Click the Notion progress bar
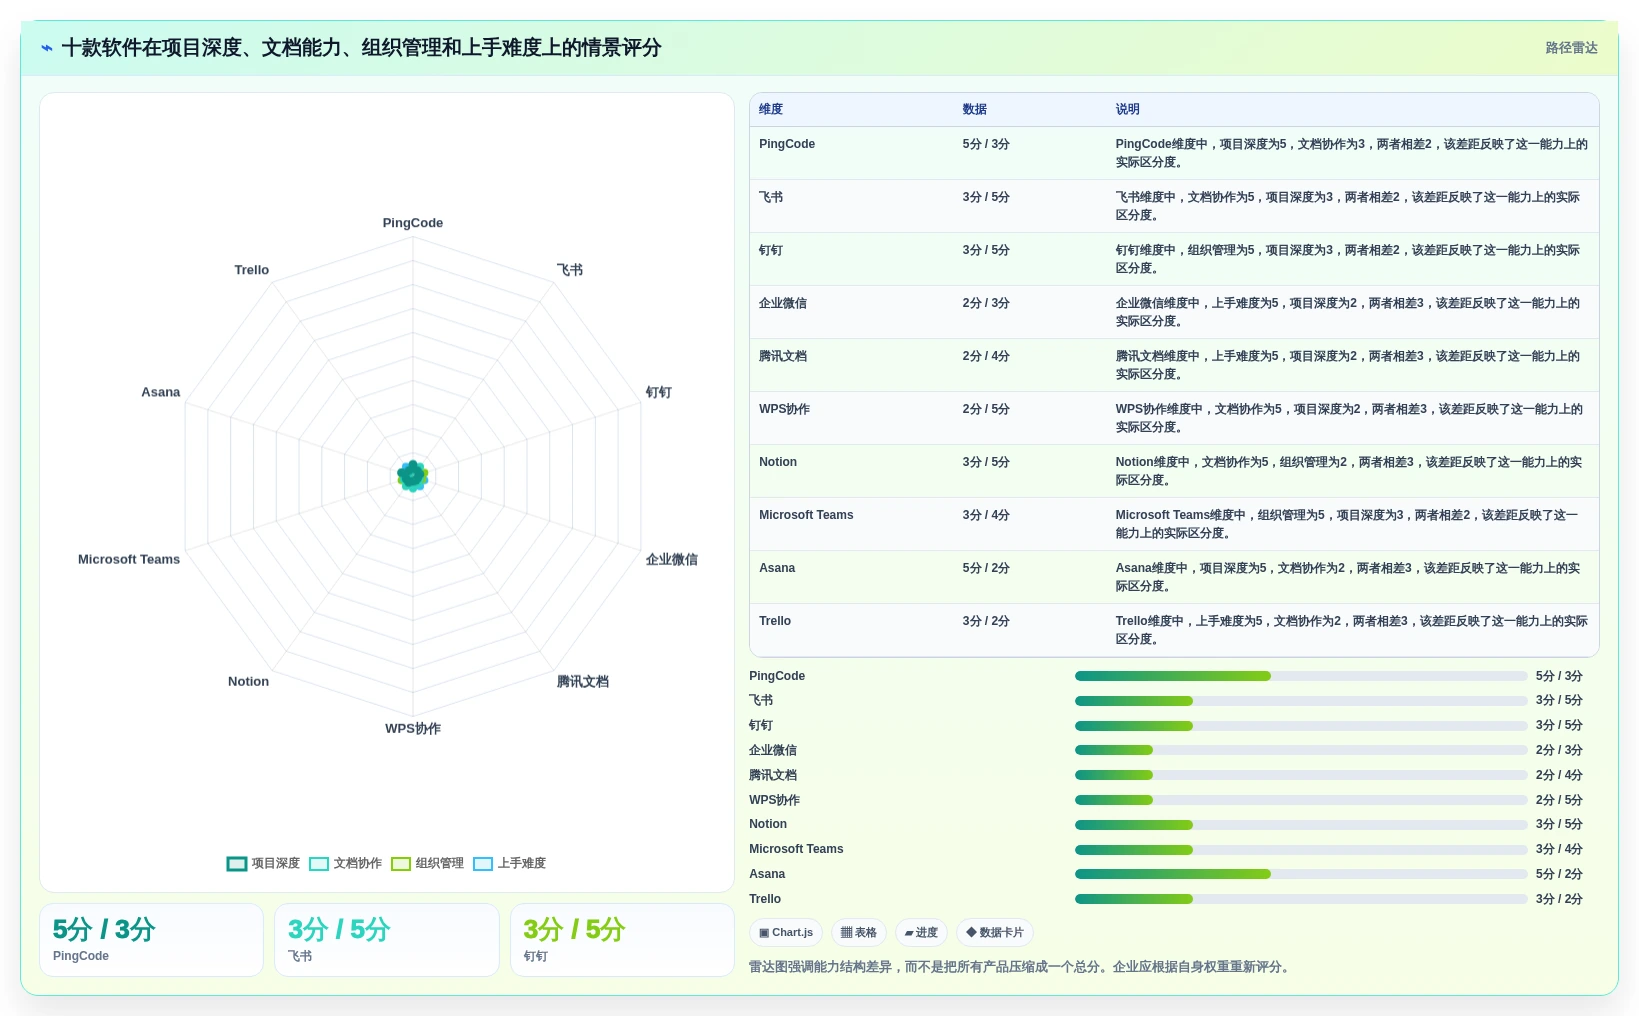The width and height of the screenshot is (1639, 1016). (x=1301, y=825)
